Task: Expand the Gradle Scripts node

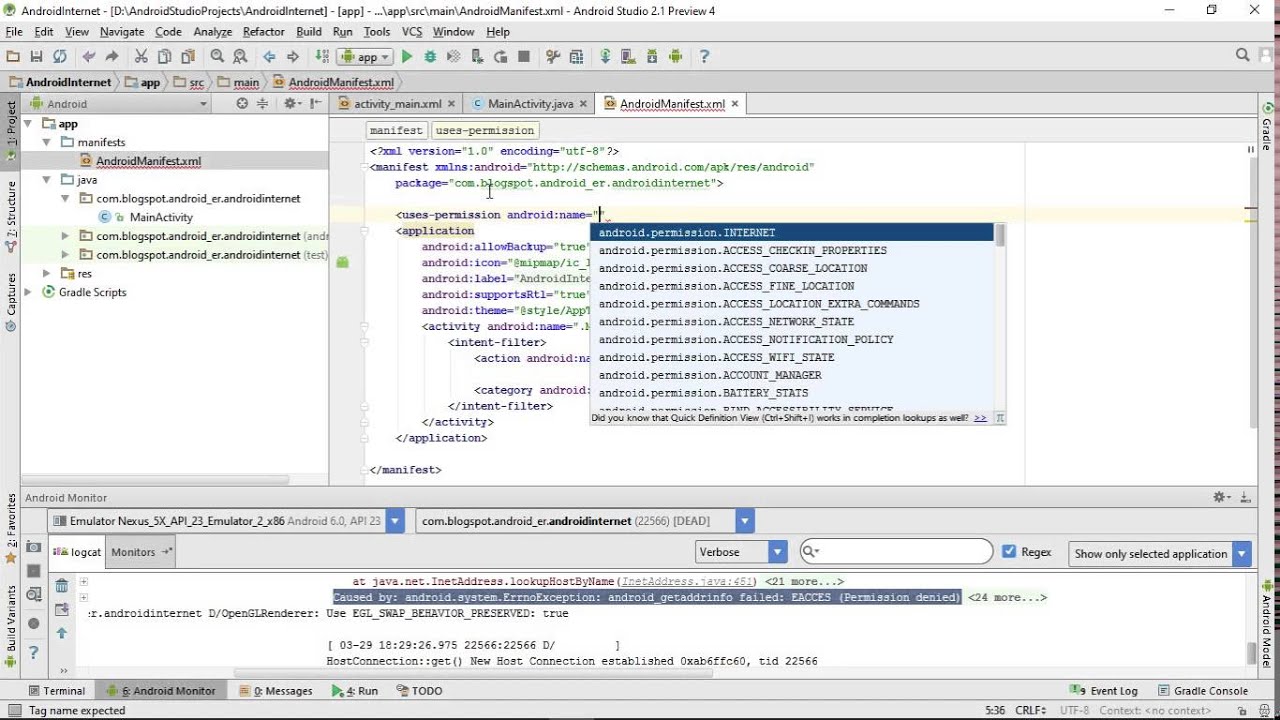Action: point(29,292)
